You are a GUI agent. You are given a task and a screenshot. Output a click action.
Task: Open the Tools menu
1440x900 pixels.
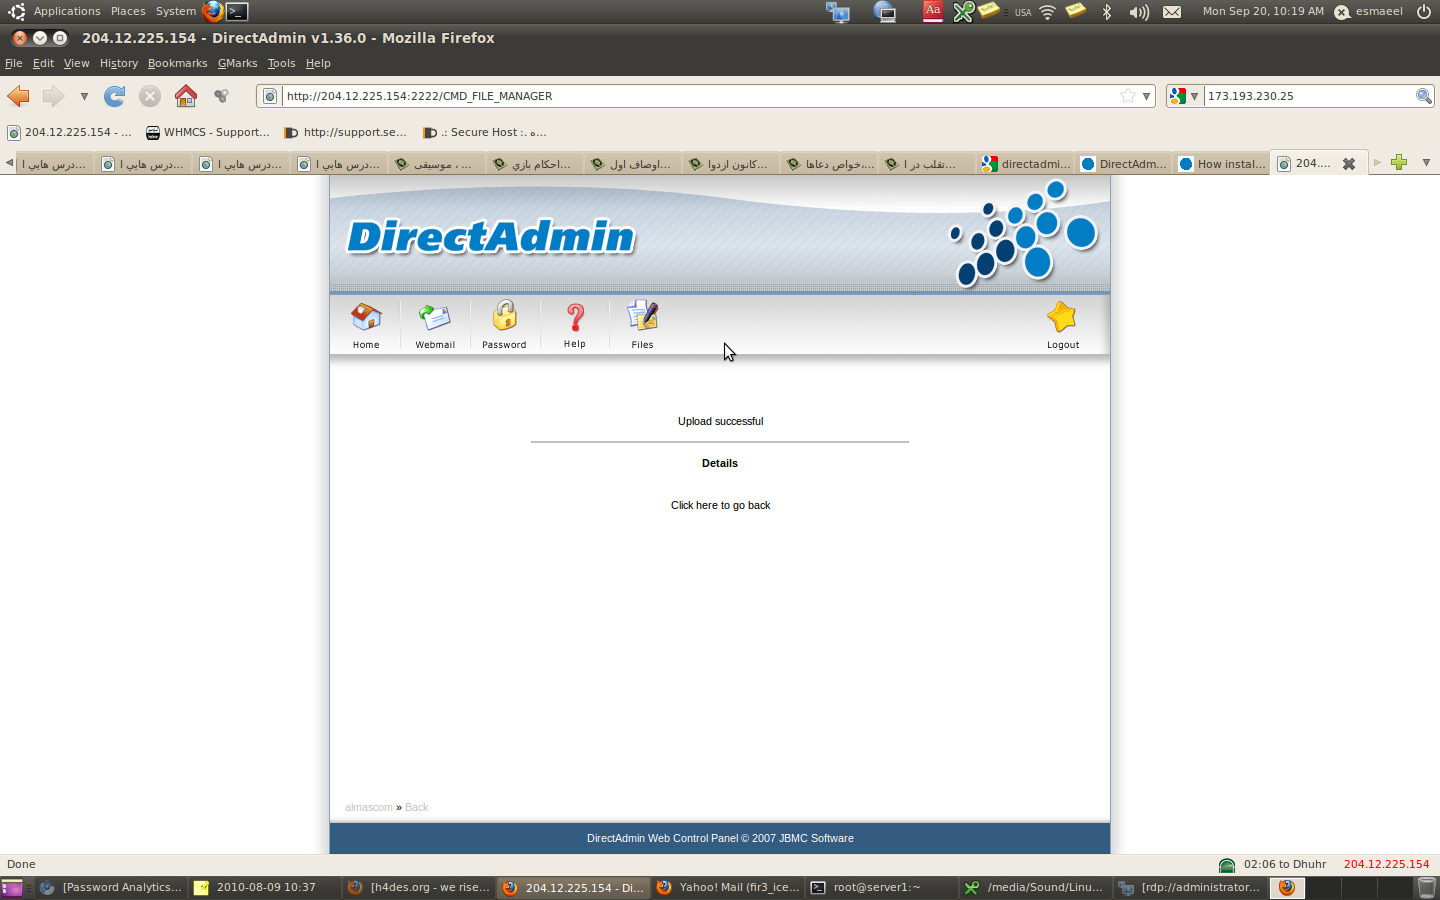tap(281, 63)
